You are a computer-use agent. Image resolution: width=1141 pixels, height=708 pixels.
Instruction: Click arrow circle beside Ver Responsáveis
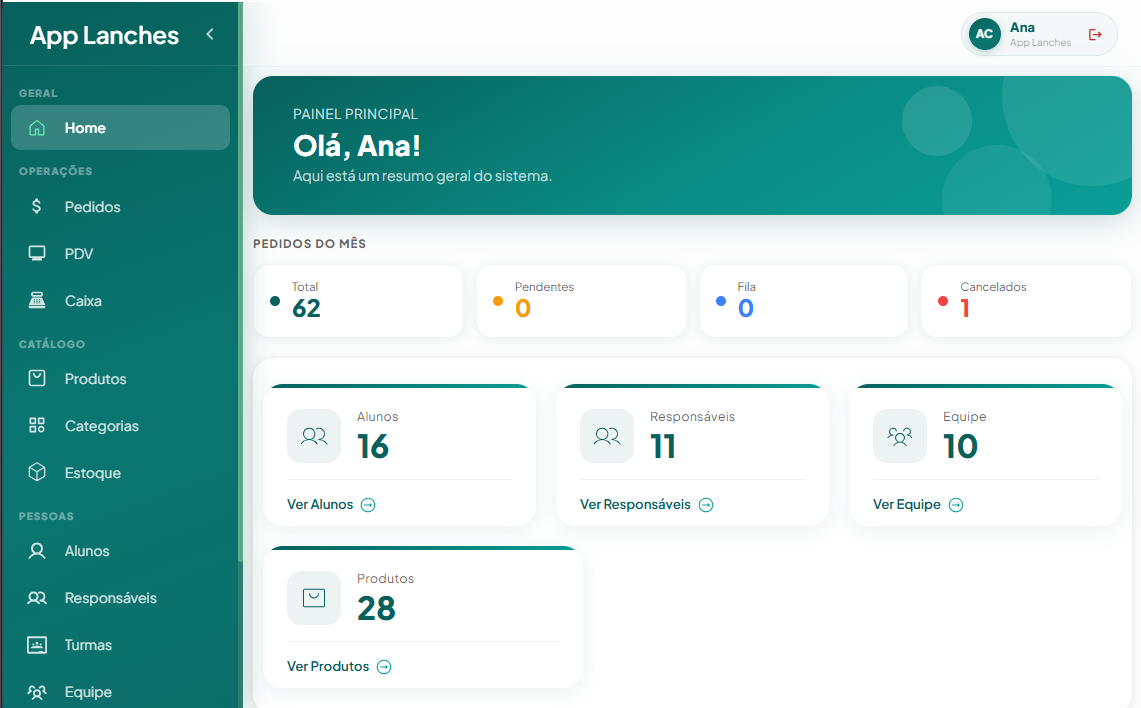pyautogui.click(x=706, y=505)
